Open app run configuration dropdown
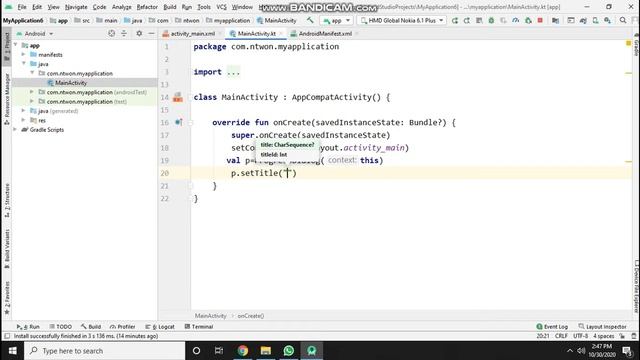Viewport: 640px width, 360px height. pyautogui.click(x=336, y=20)
